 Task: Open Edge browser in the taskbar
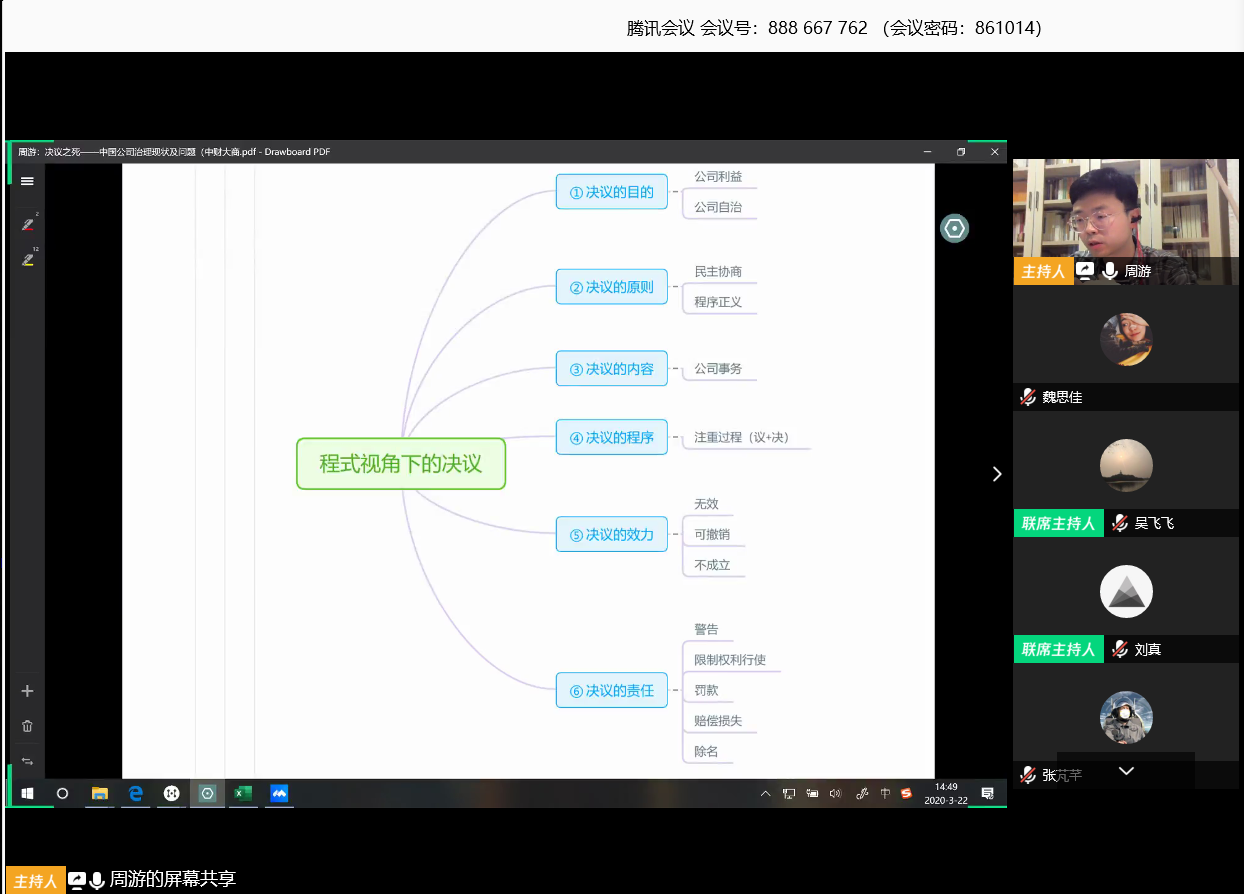pyautogui.click(x=135, y=793)
